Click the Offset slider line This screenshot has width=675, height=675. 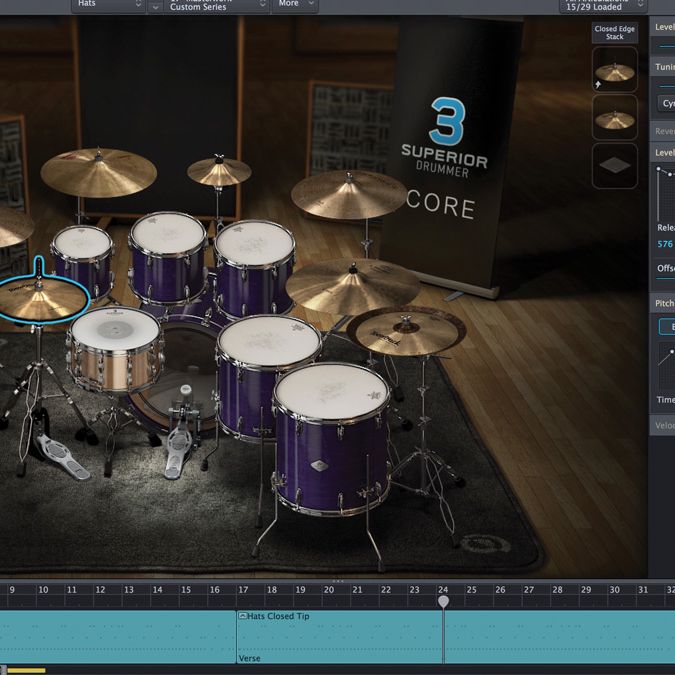pos(666,279)
